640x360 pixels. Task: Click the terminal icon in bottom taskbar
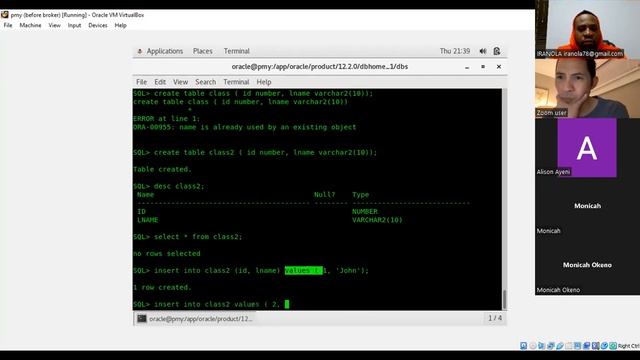coord(142,319)
